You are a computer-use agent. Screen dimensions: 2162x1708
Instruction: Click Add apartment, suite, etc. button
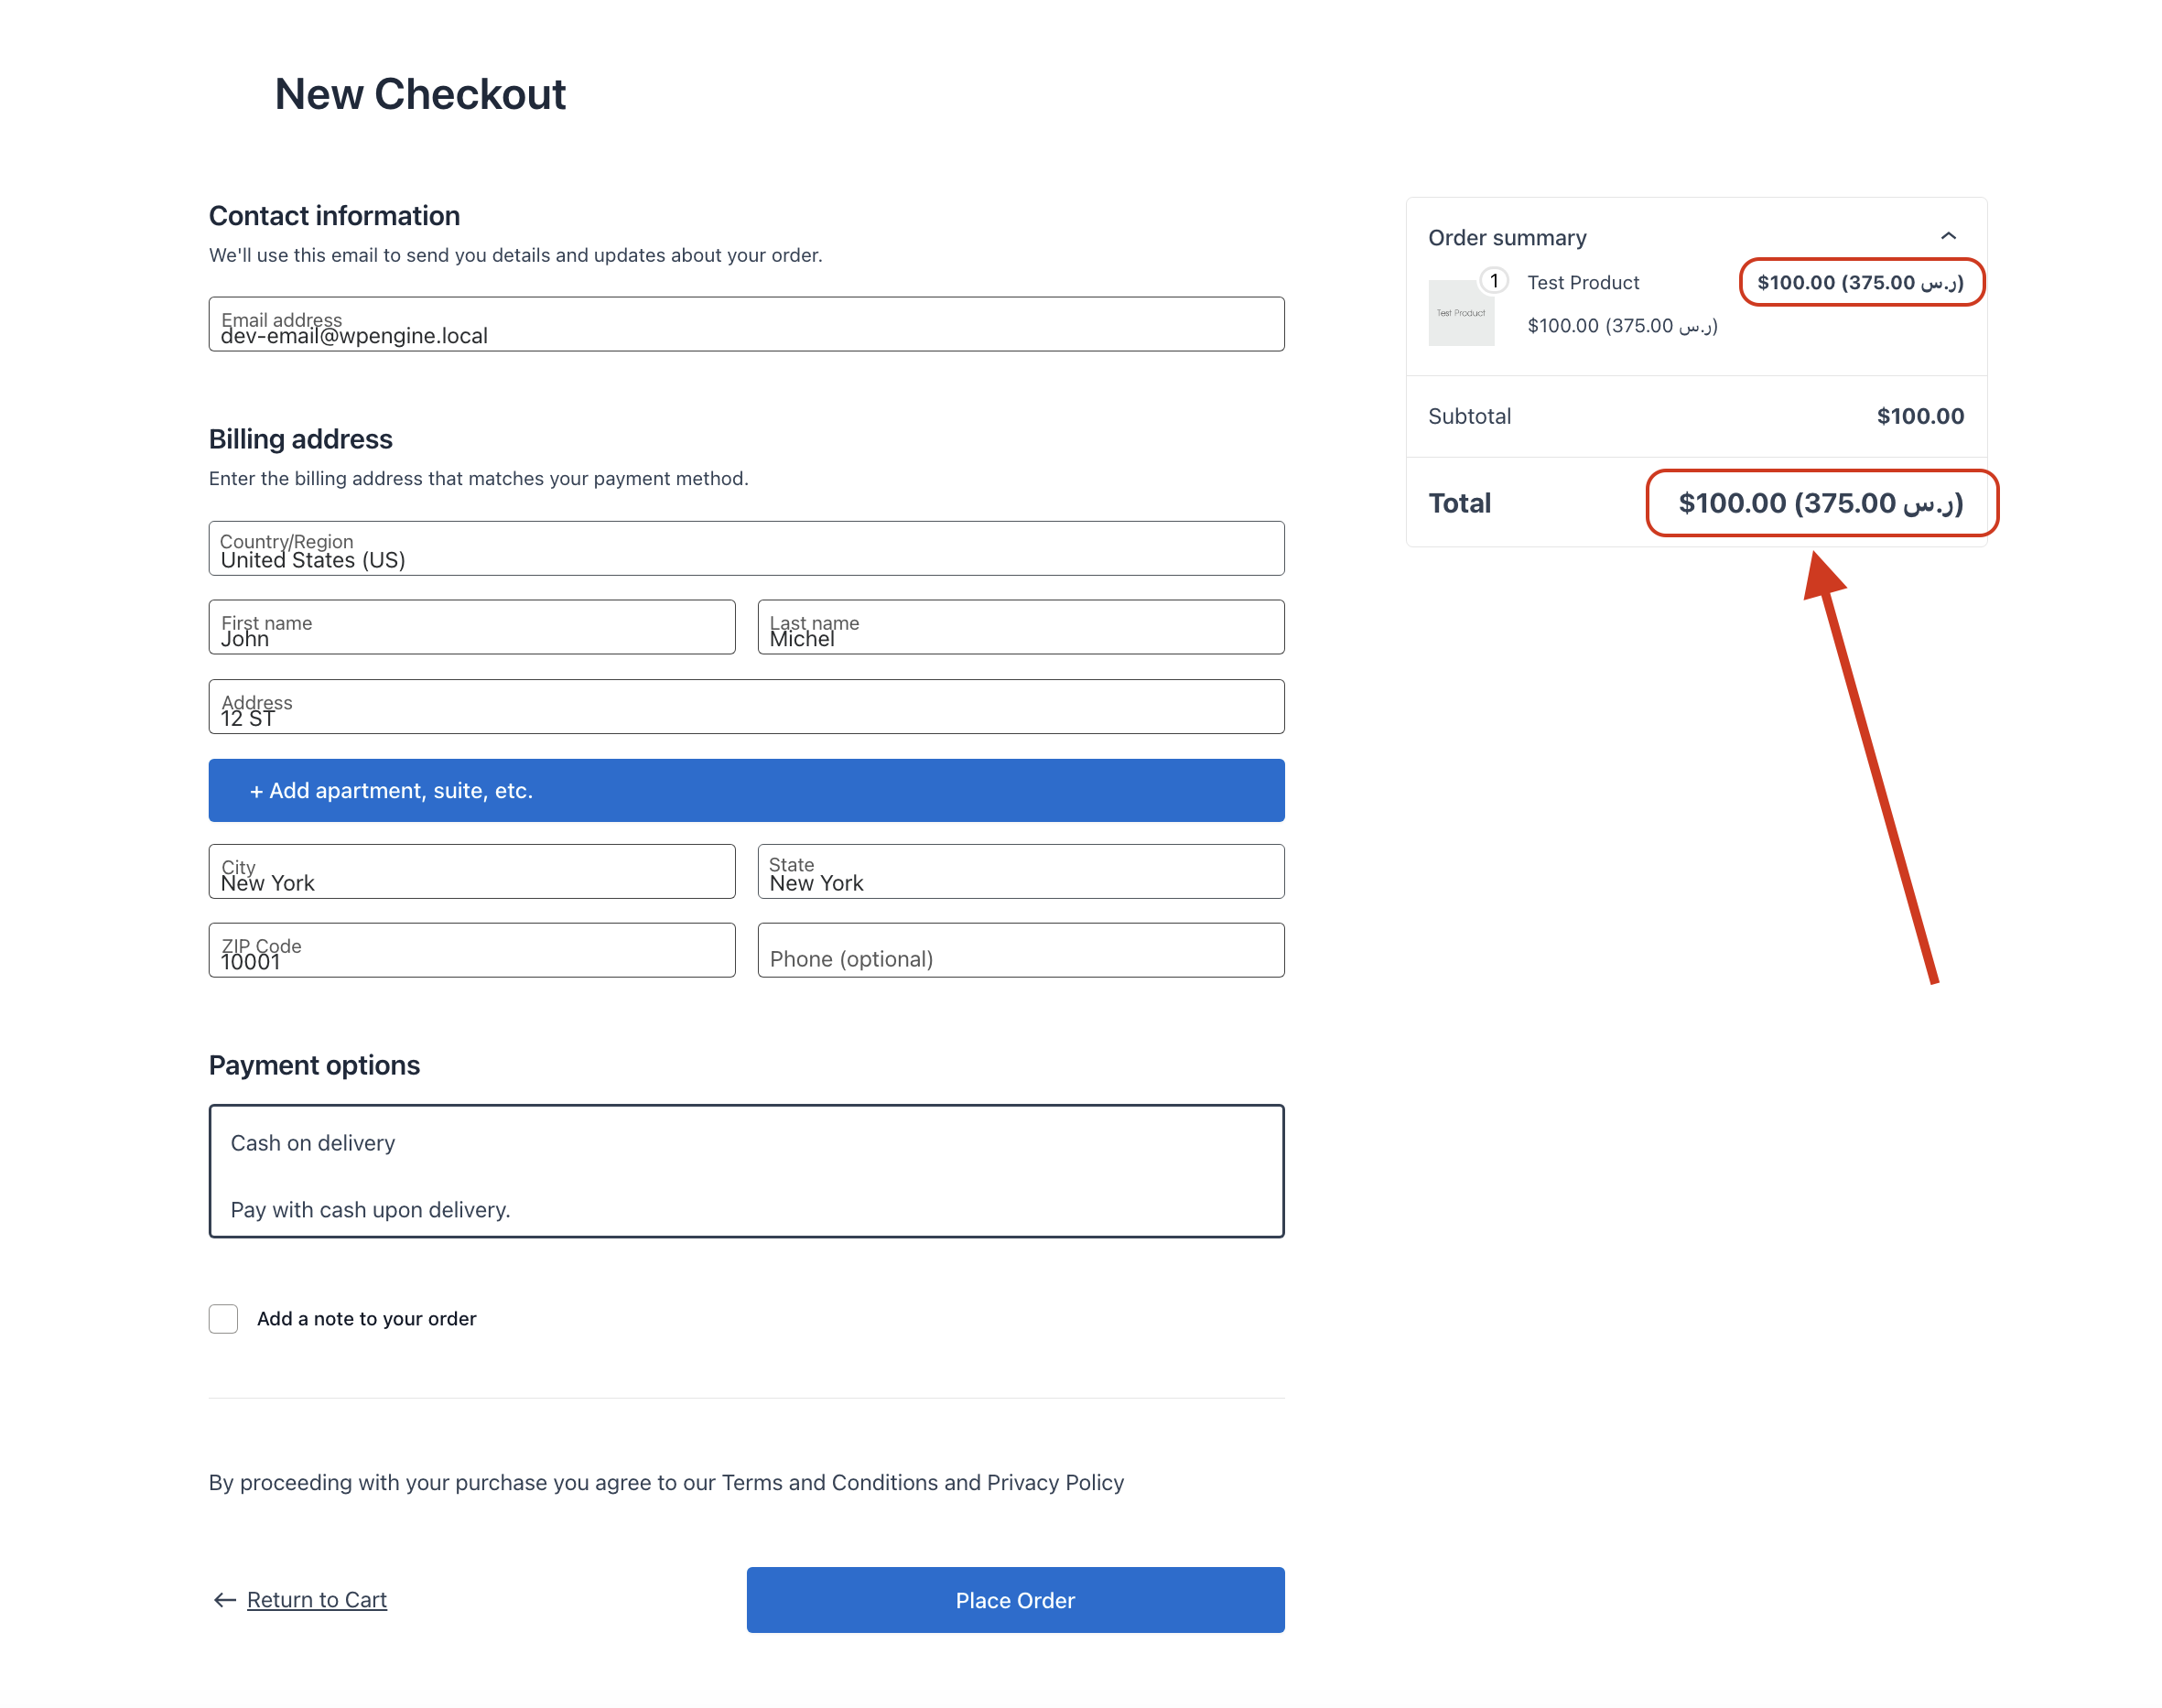[746, 790]
